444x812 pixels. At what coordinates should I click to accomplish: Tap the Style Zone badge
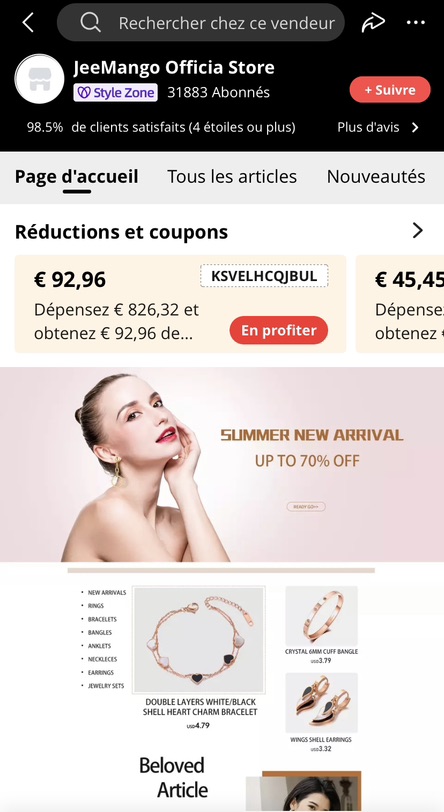click(116, 93)
